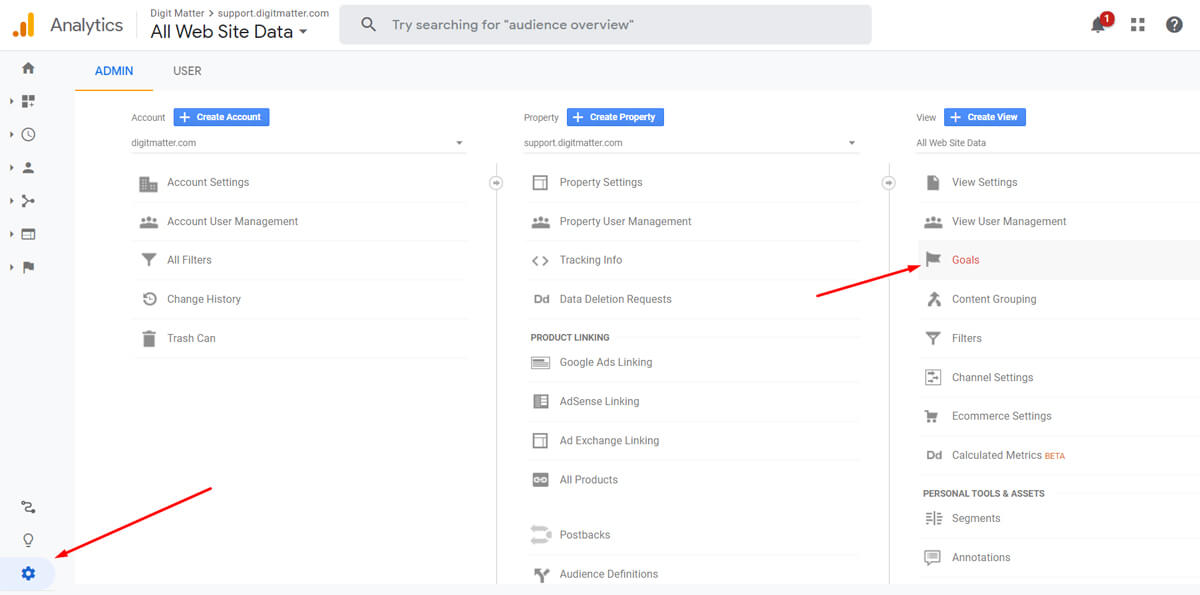Click the Account Settings building icon
This screenshot has width=1200, height=595.
(x=149, y=183)
